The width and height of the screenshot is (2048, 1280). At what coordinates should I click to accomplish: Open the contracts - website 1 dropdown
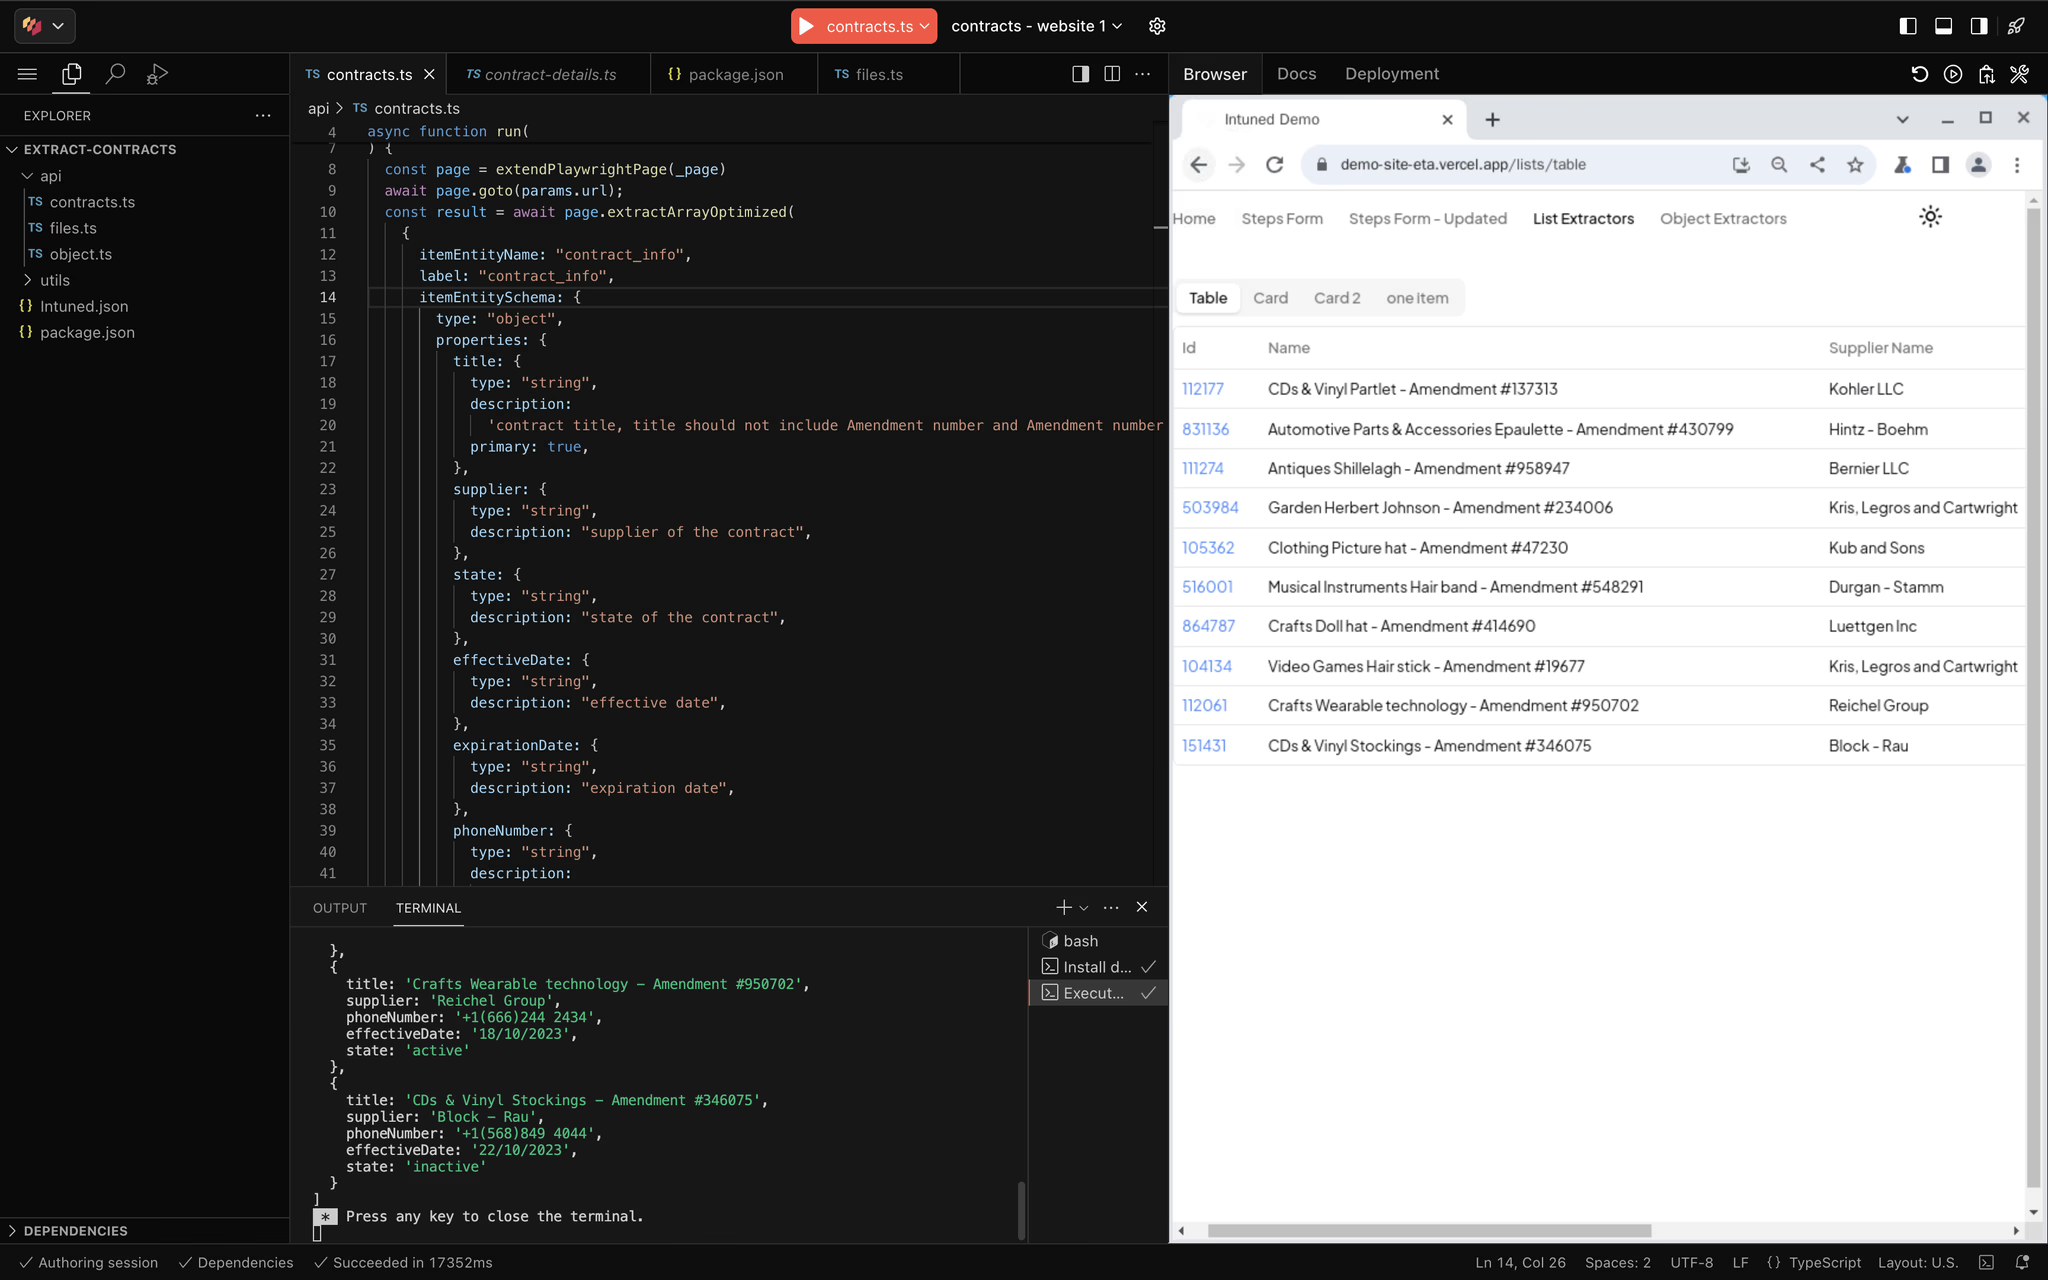pos(1036,26)
